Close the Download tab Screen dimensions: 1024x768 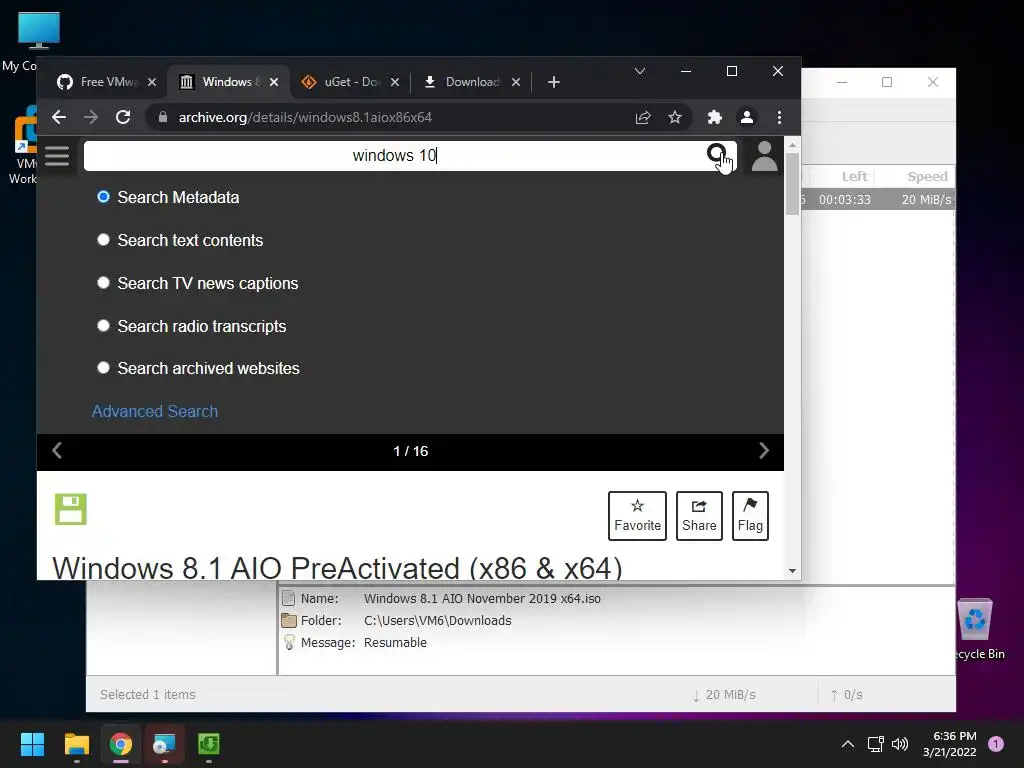(516, 82)
